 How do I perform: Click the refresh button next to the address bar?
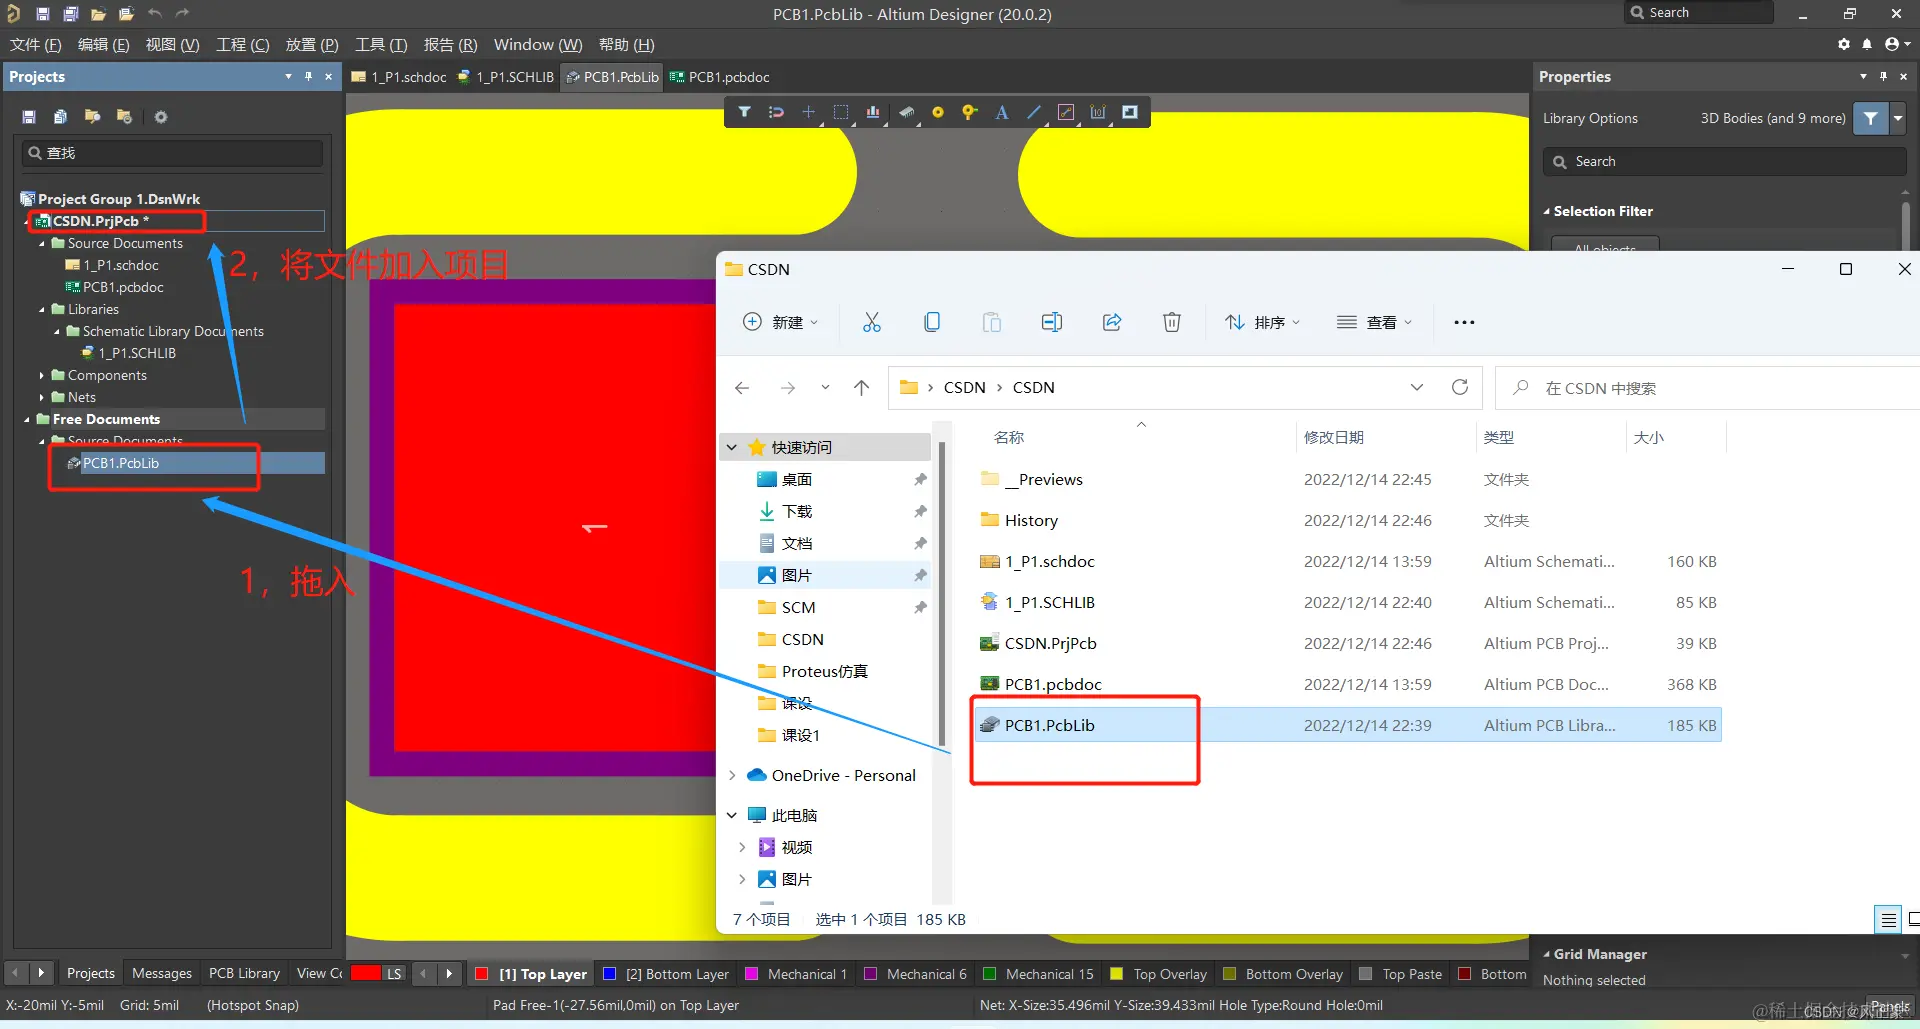click(1460, 387)
